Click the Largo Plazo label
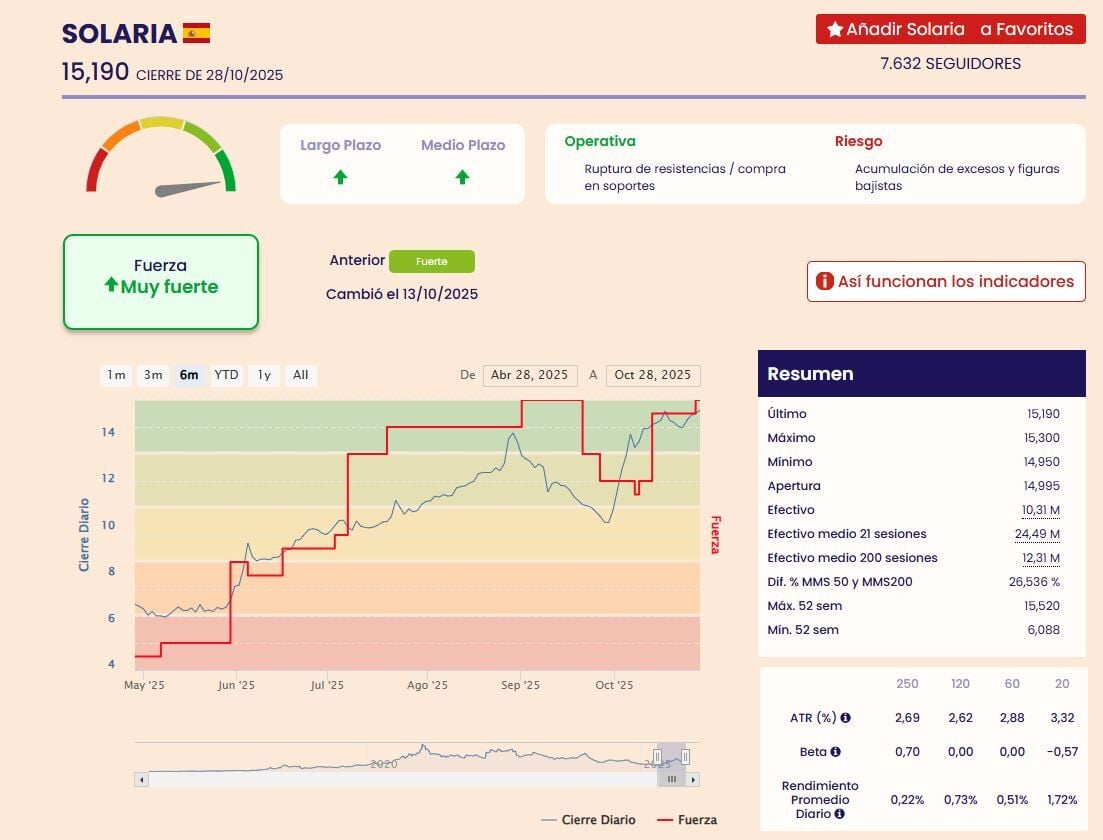1103x840 pixels. pyautogui.click(x=340, y=145)
